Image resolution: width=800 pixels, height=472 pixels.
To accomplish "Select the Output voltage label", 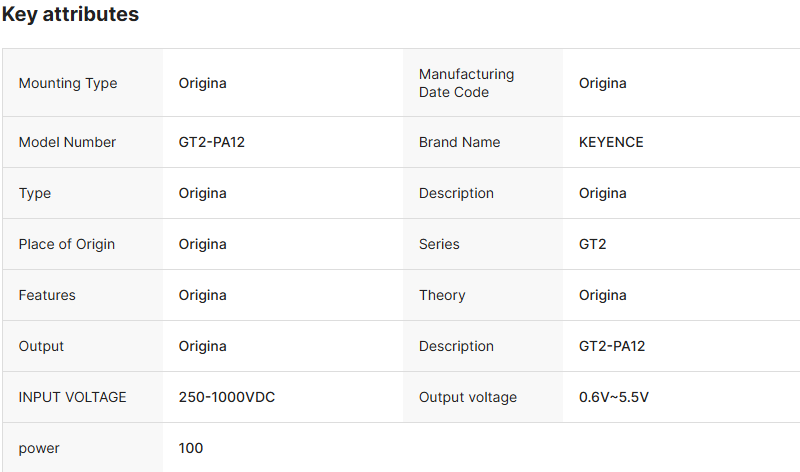I will point(468,397).
